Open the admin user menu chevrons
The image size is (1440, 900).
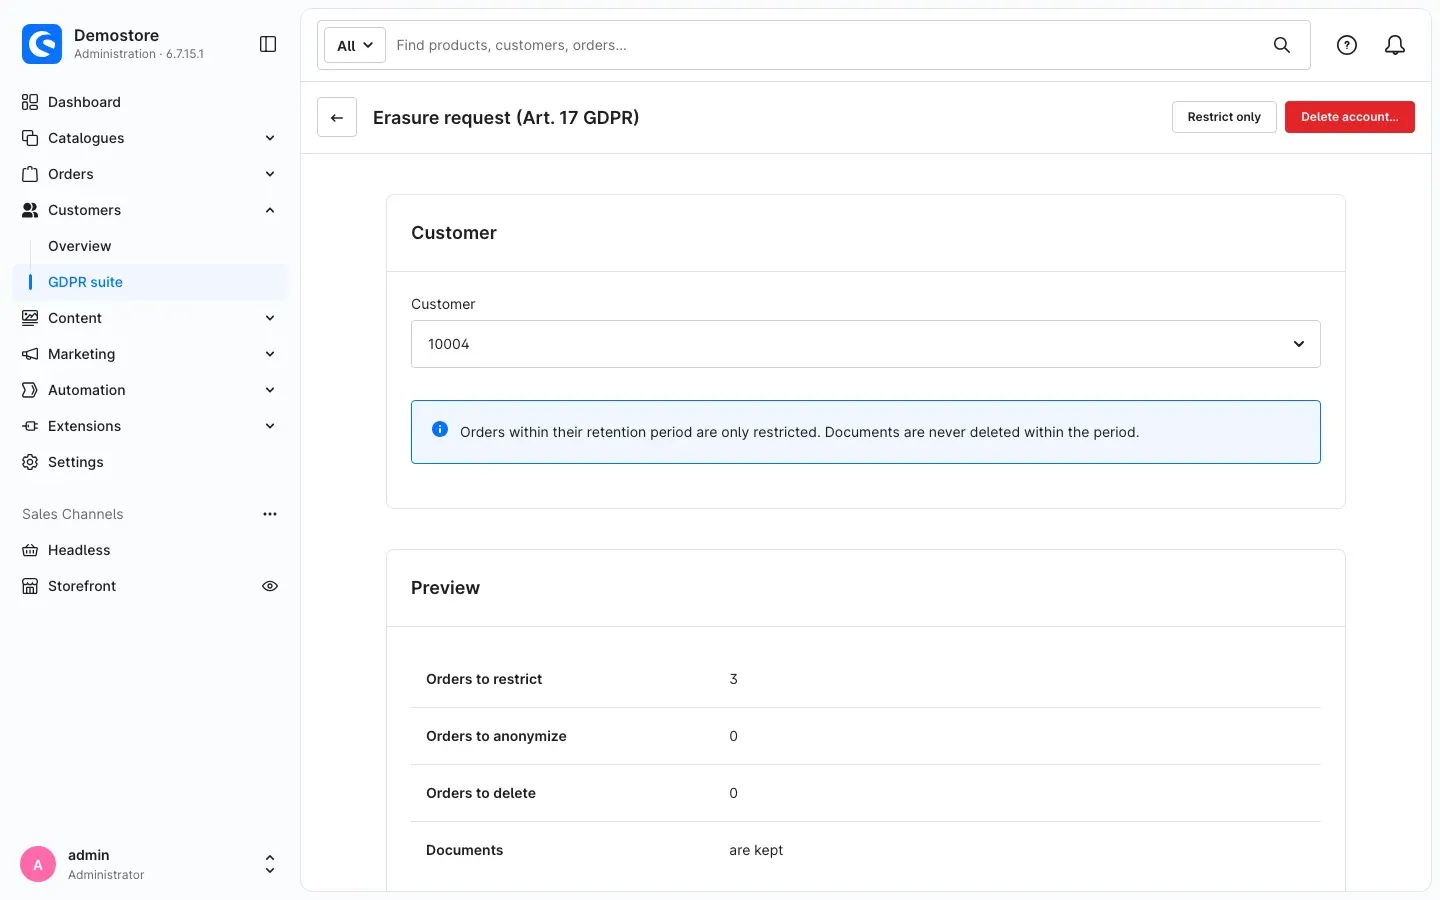tap(270, 864)
